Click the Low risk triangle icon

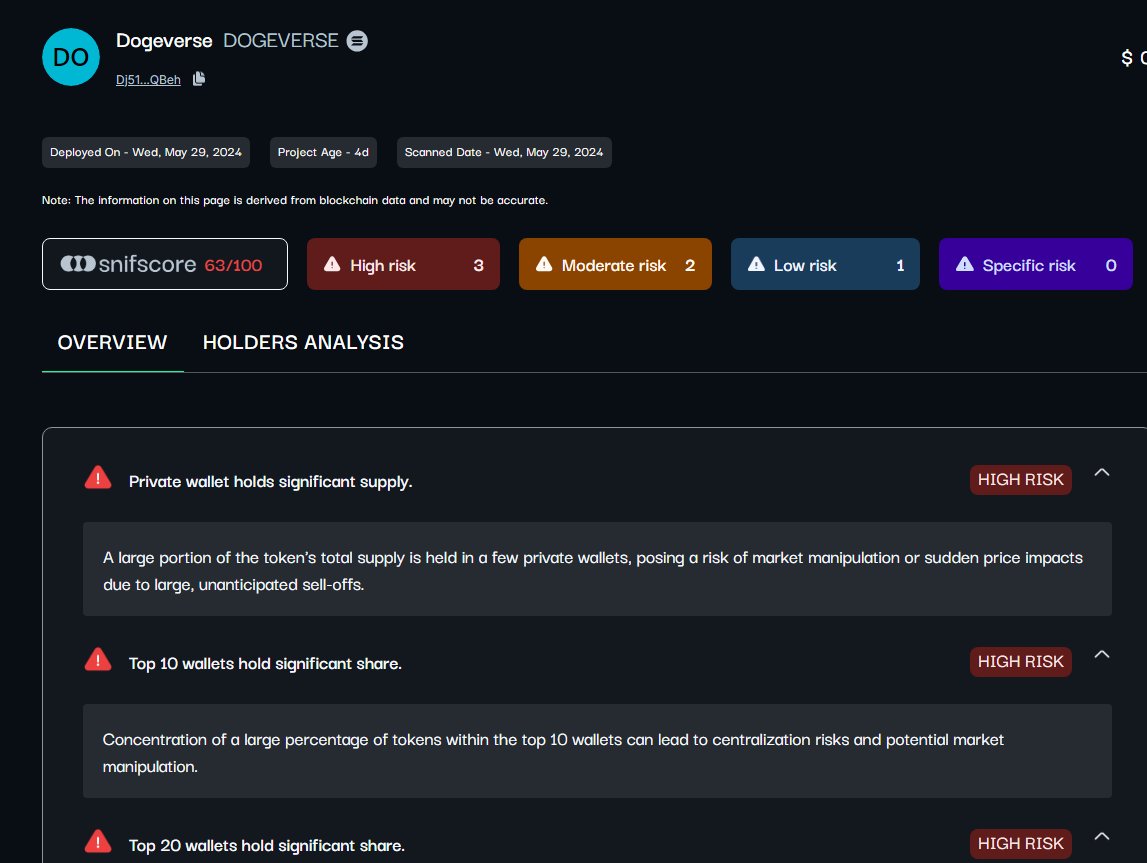tap(756, 264)
